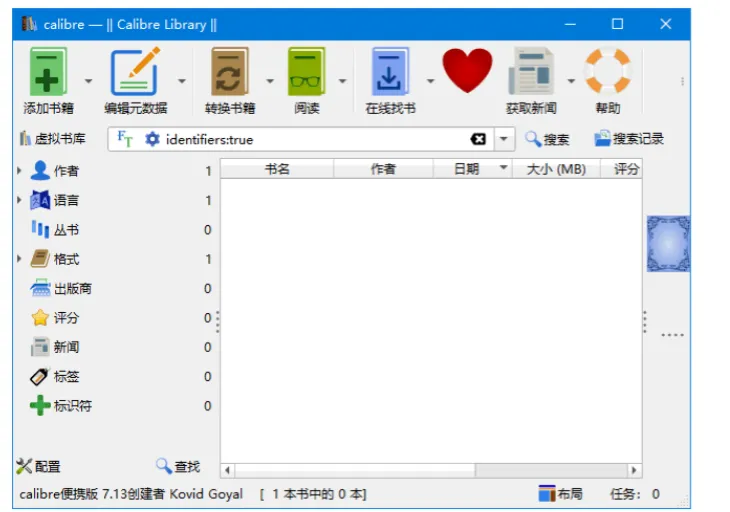Click the Read (阅读) glasses book icon
Screen dimensions: 730x512
coord(306,71)
